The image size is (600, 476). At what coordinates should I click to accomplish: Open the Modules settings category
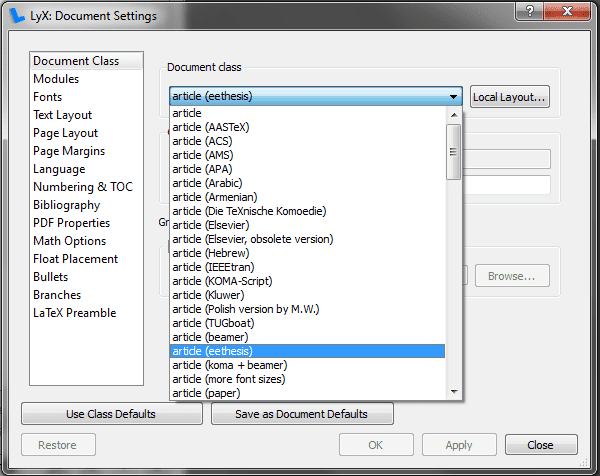point(56,79)
